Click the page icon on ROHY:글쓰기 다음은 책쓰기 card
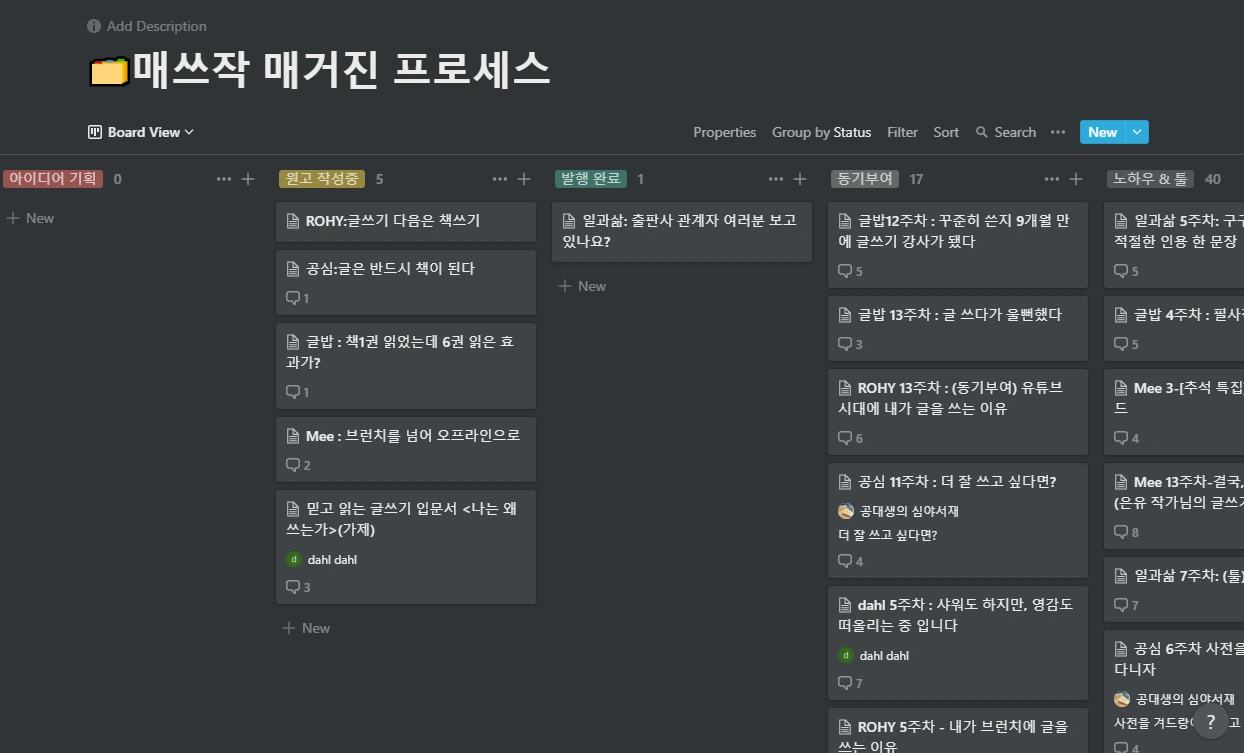Screen dimensions: 1244x753 click(291, 221)
